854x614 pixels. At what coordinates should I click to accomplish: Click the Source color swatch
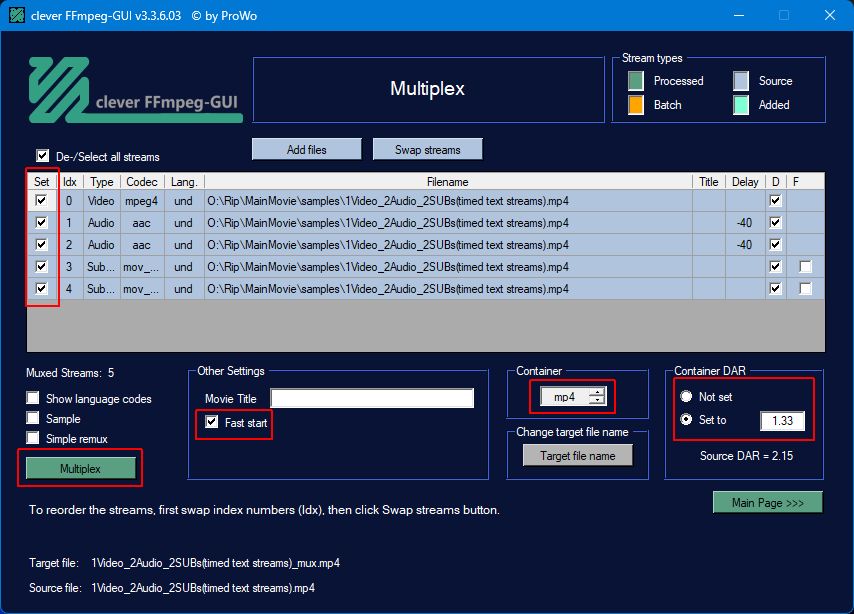tap(741, 81)
